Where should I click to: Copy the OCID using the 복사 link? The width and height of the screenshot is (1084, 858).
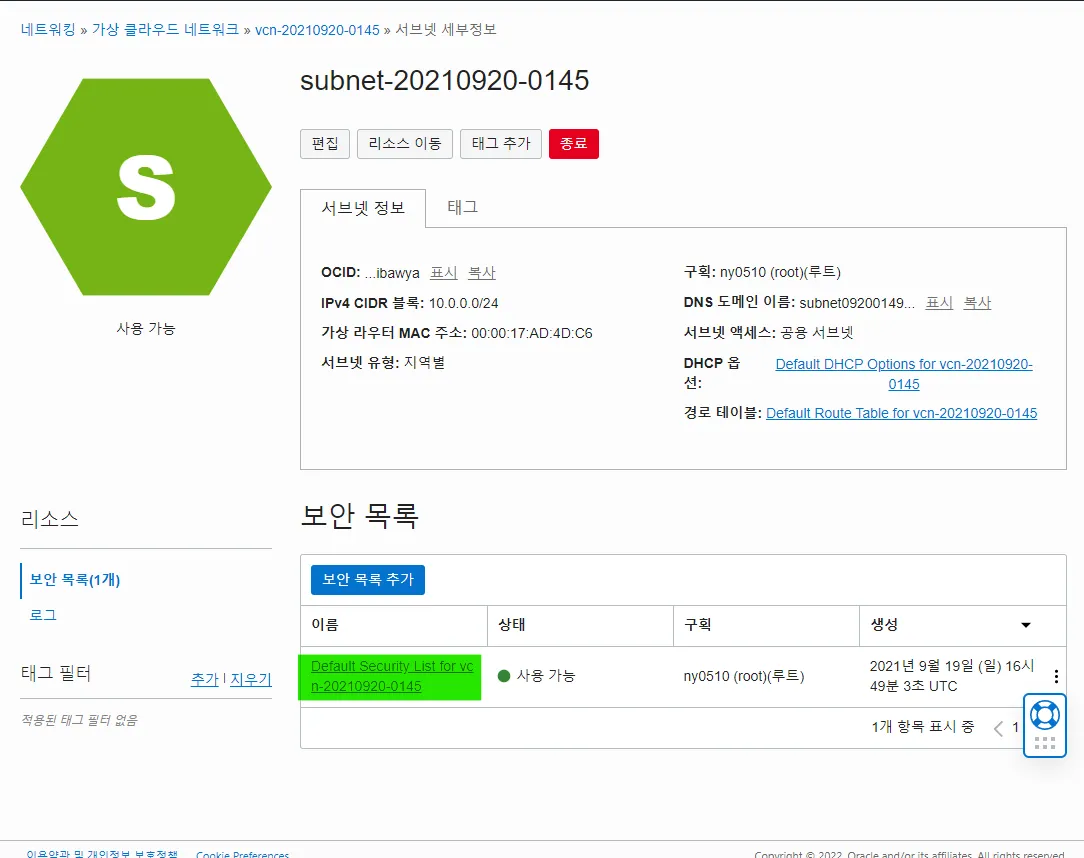pos(481,272)
